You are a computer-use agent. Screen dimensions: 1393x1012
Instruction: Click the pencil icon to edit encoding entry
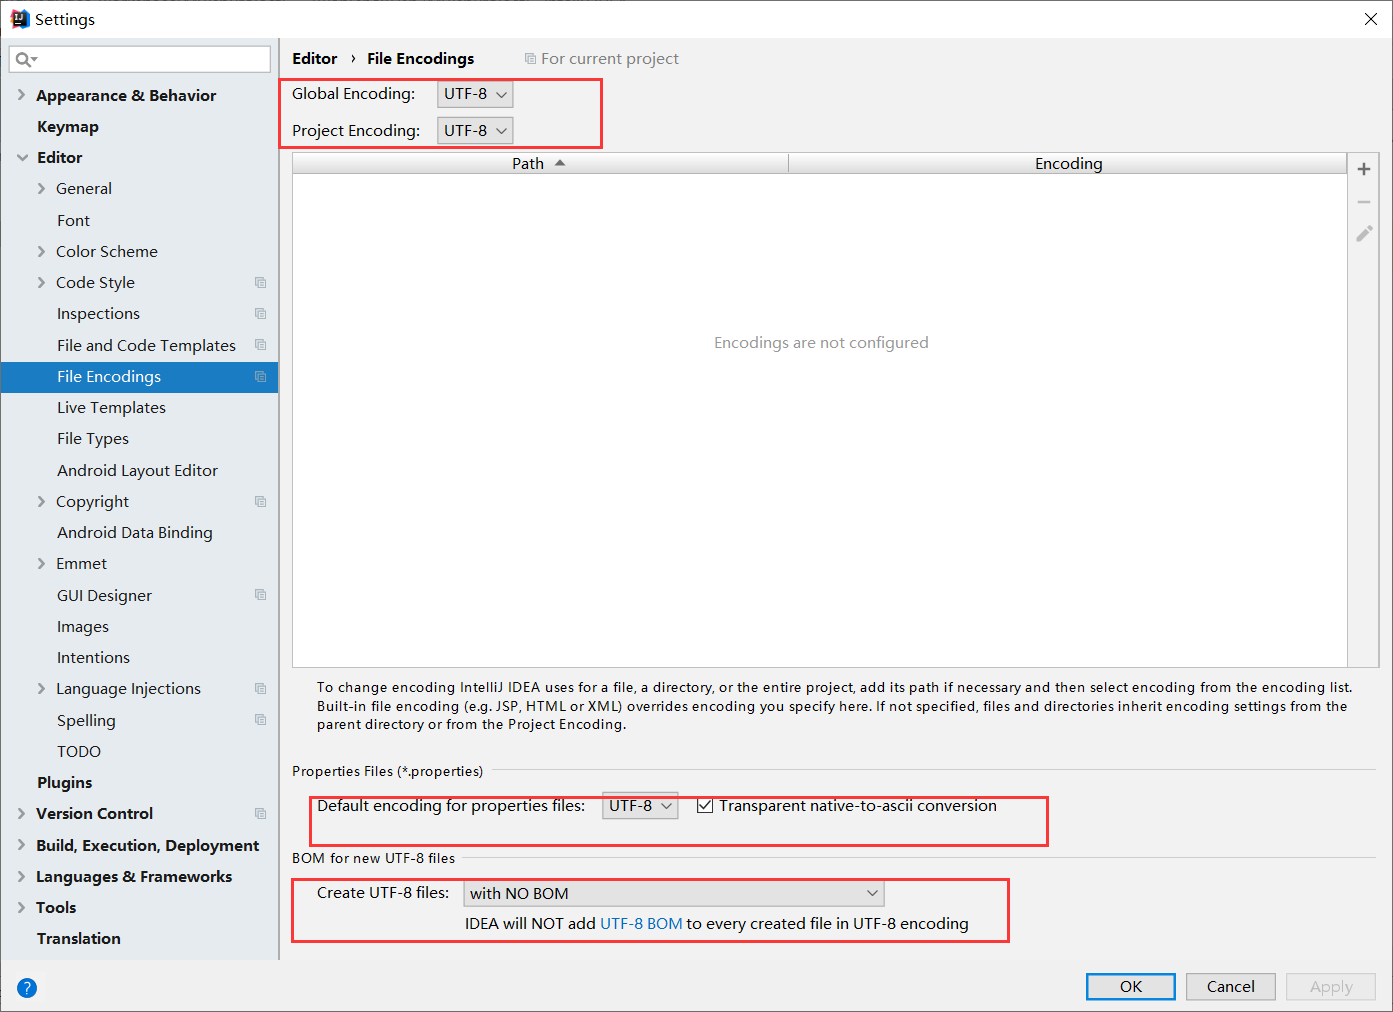pyautogui.click(x=1364, y=233)
